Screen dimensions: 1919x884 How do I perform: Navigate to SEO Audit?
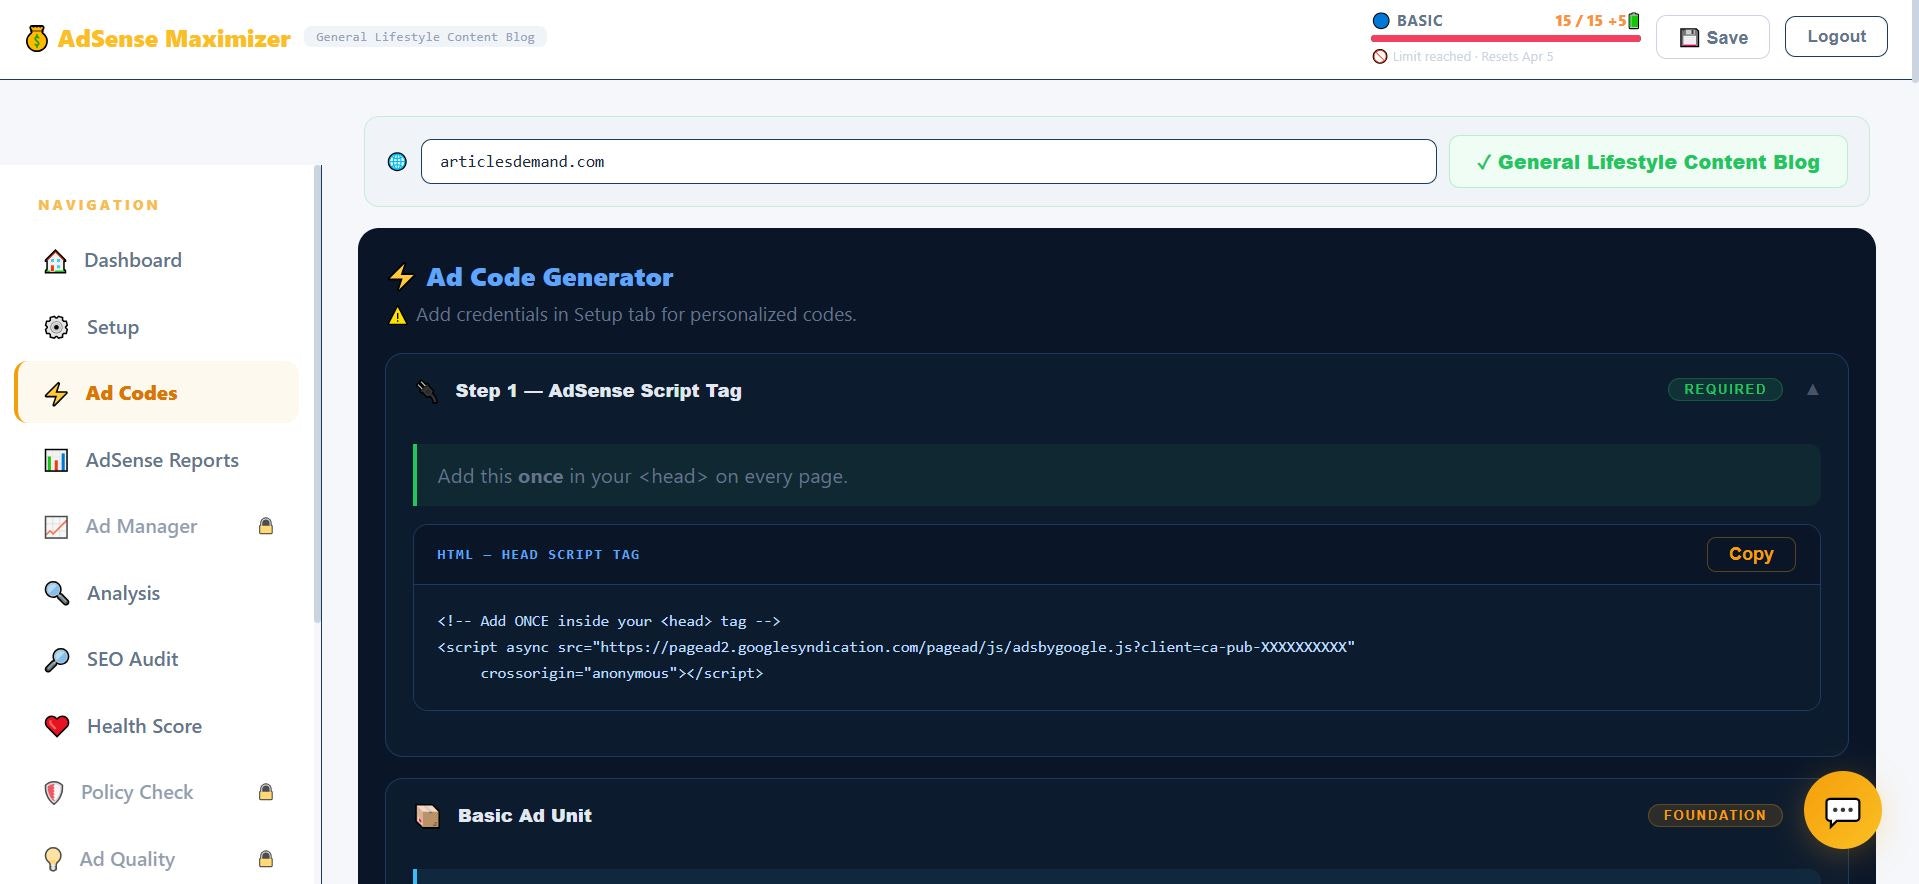pos(156,660)
